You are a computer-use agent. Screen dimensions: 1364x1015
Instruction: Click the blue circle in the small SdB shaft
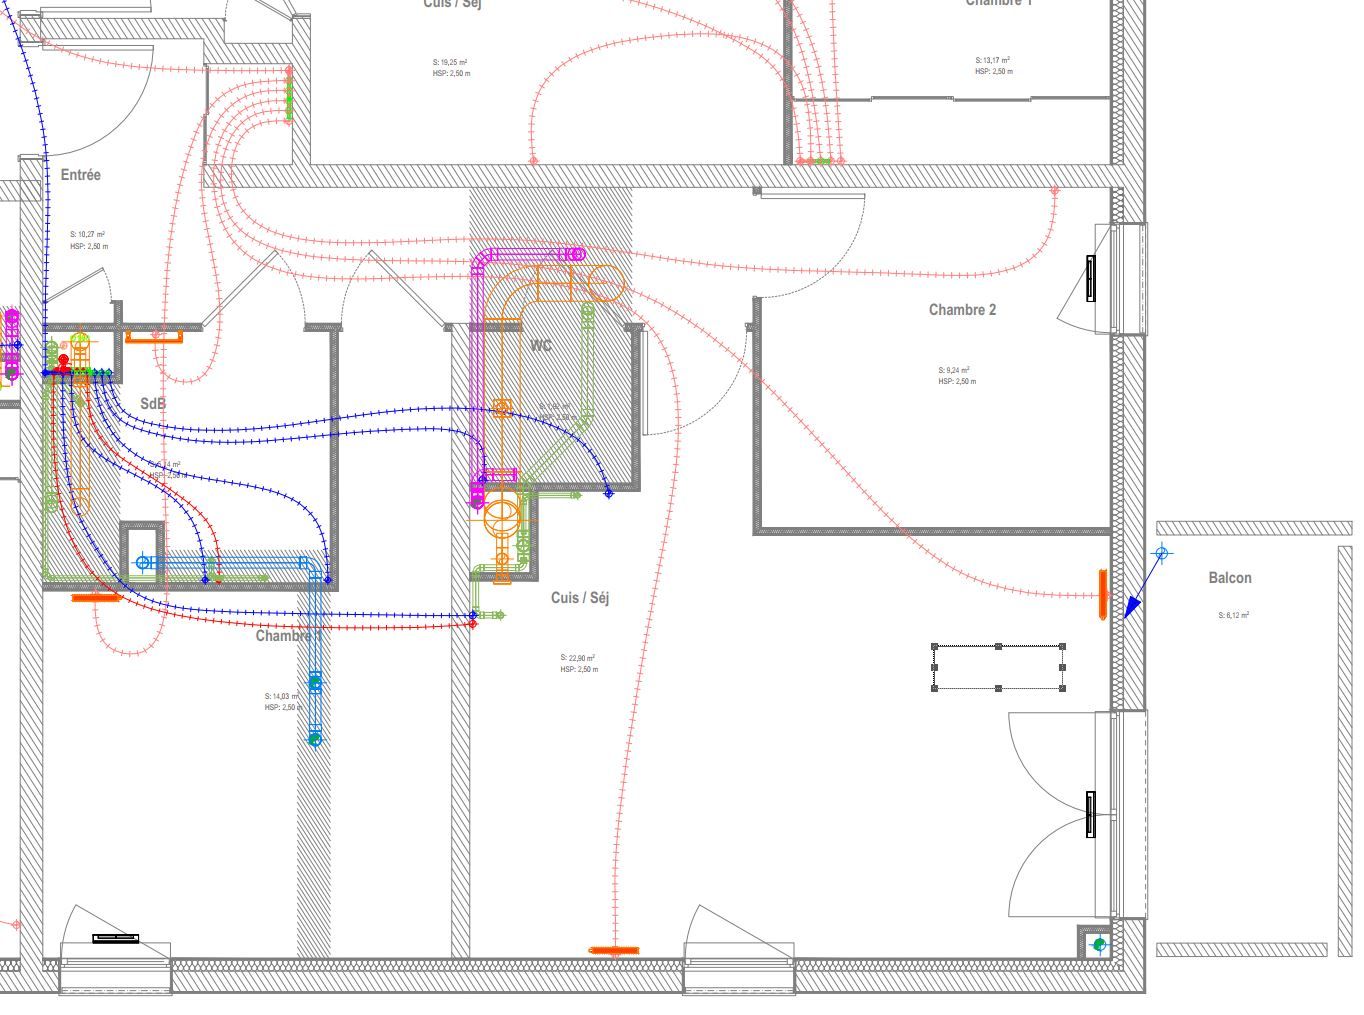point(143,563)
